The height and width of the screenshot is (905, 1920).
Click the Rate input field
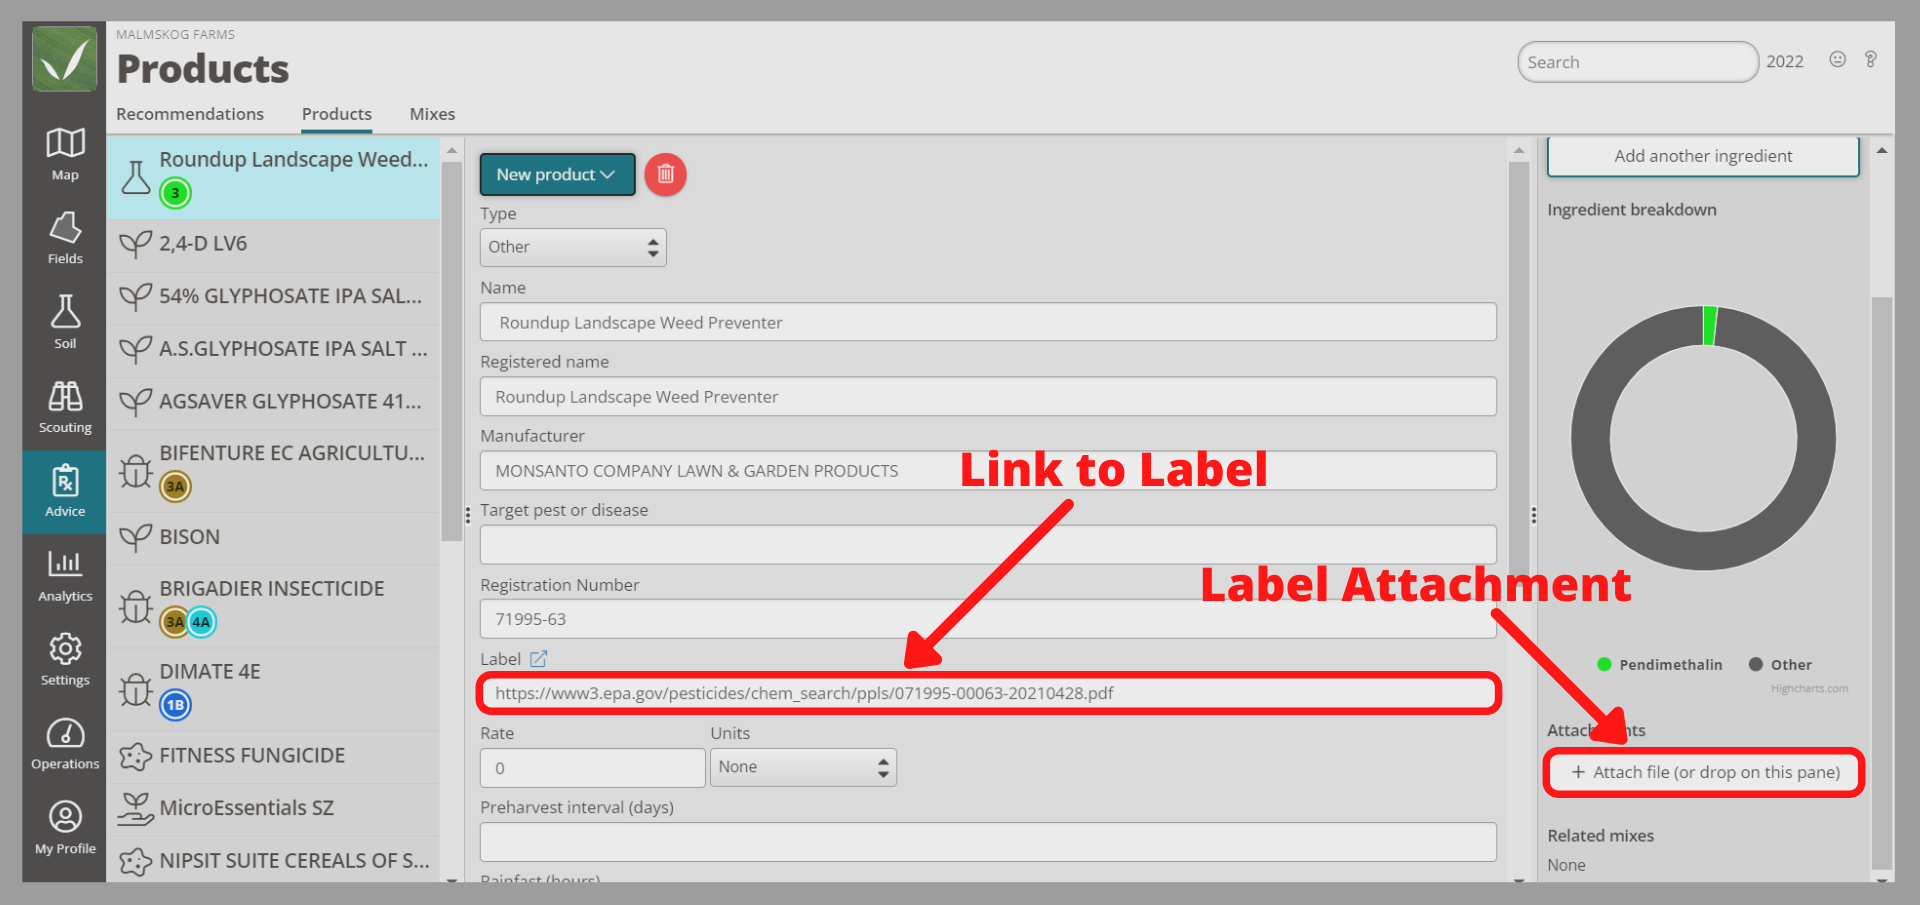click(x=593, y=768)
